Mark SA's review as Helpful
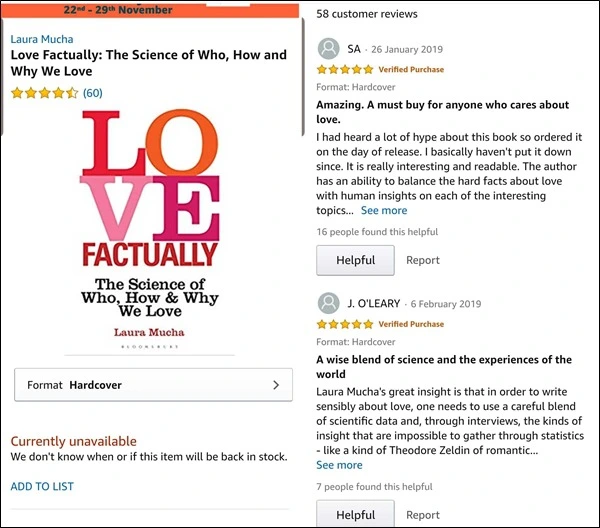Screen dimensions: 600x528 pyautogui.click(x=355, y=260)
